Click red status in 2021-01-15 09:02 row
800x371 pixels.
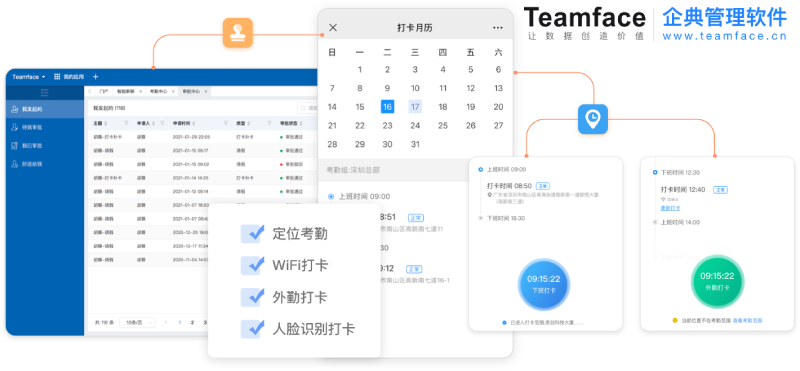[x=291, y=164]
